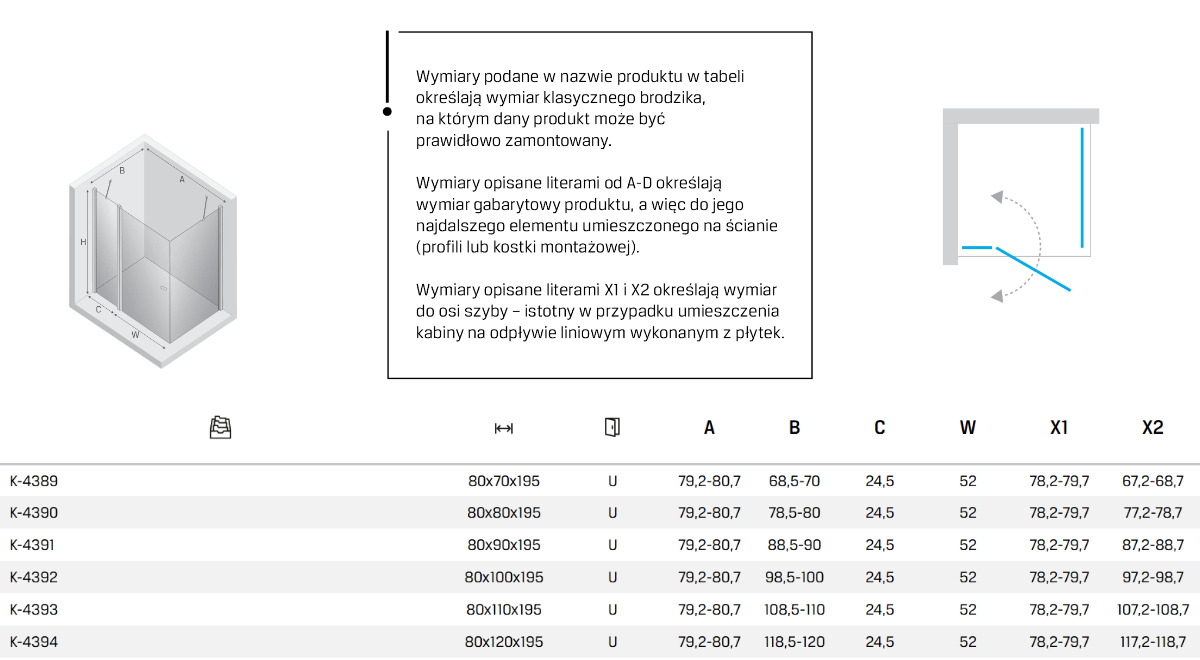The height and width of the screenshot is (660, 1200).
Task: Click the door type icon in header
Action: tap(612, 428)
